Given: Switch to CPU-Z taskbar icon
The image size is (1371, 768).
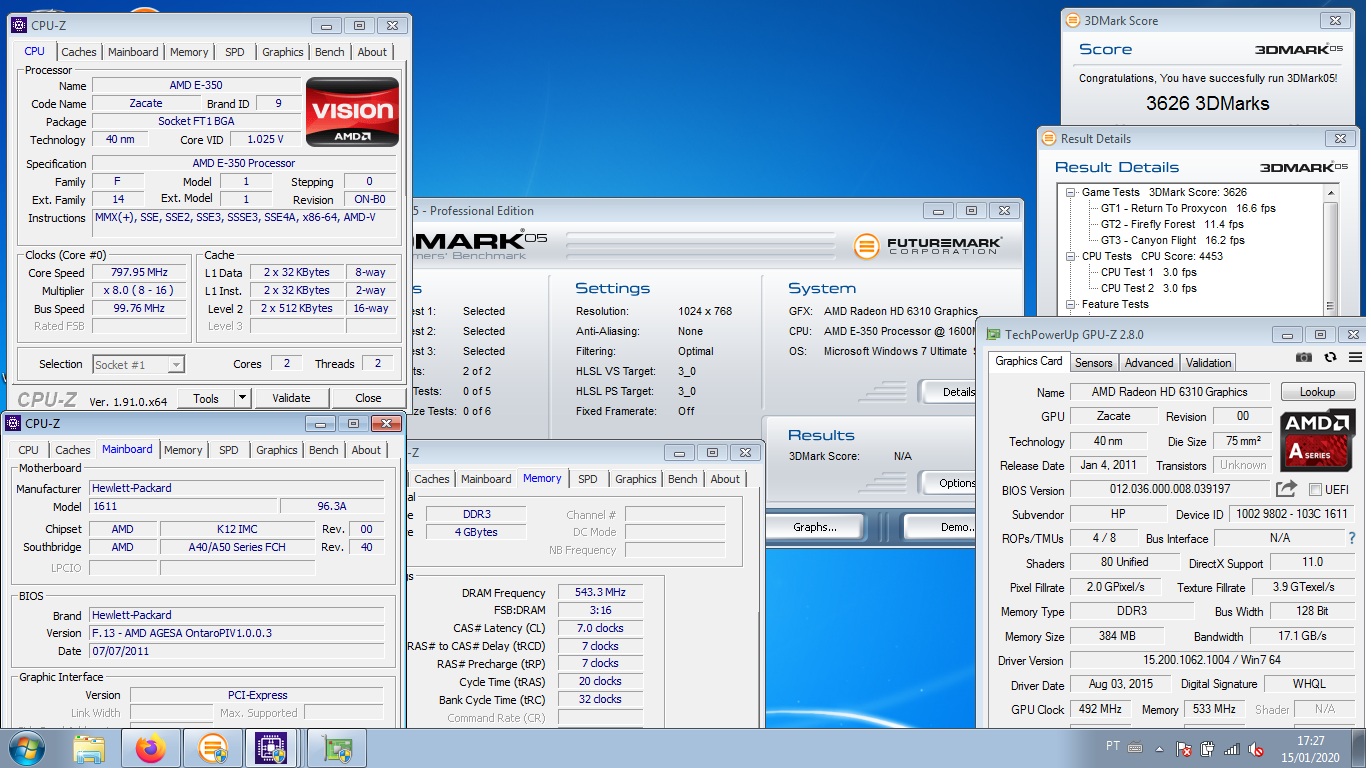Looking at the screenshot, I should click(x=271, y=748).
